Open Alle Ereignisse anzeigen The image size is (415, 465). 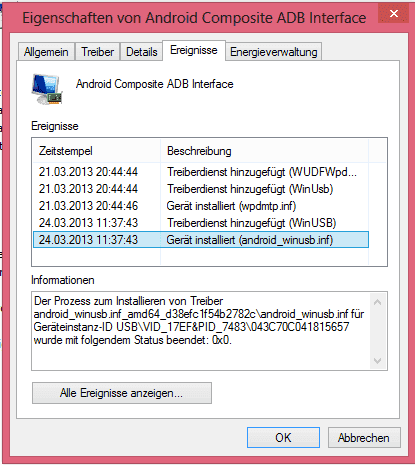[122, 393]
